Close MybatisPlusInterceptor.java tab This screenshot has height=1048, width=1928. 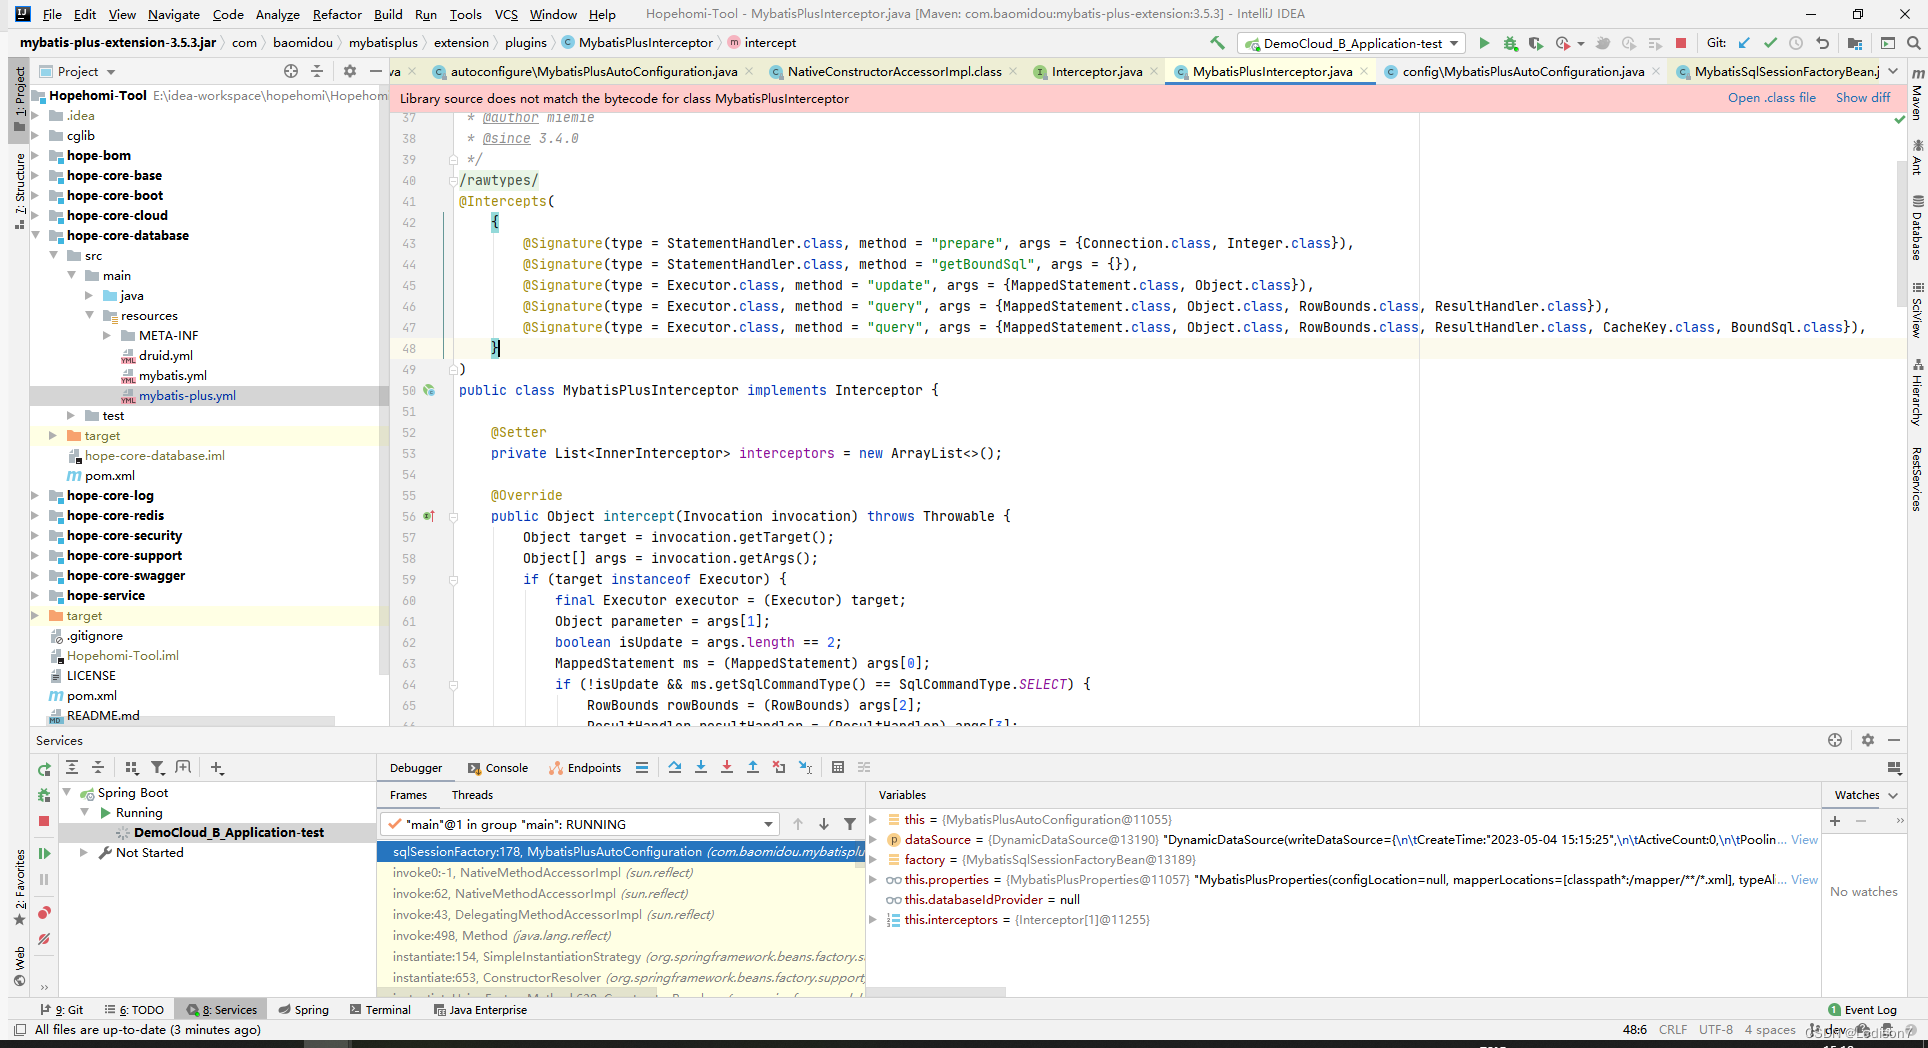tap(1364, 71)
